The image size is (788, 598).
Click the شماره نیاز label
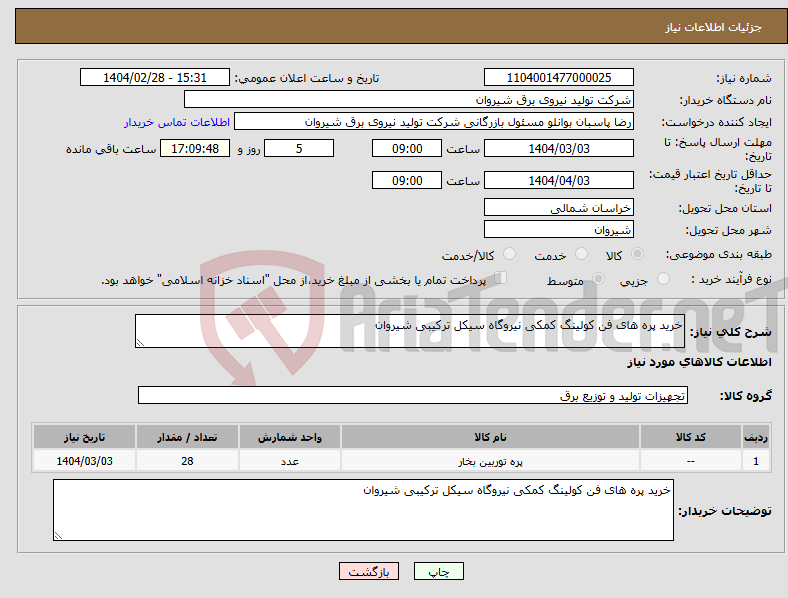744,78
